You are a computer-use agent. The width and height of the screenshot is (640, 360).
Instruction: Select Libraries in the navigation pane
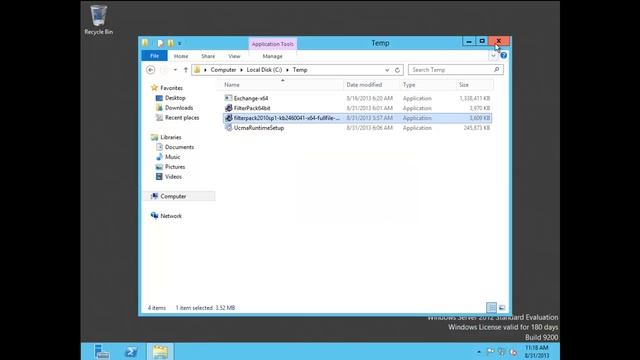pyautogui.click(x=171, y=137)
